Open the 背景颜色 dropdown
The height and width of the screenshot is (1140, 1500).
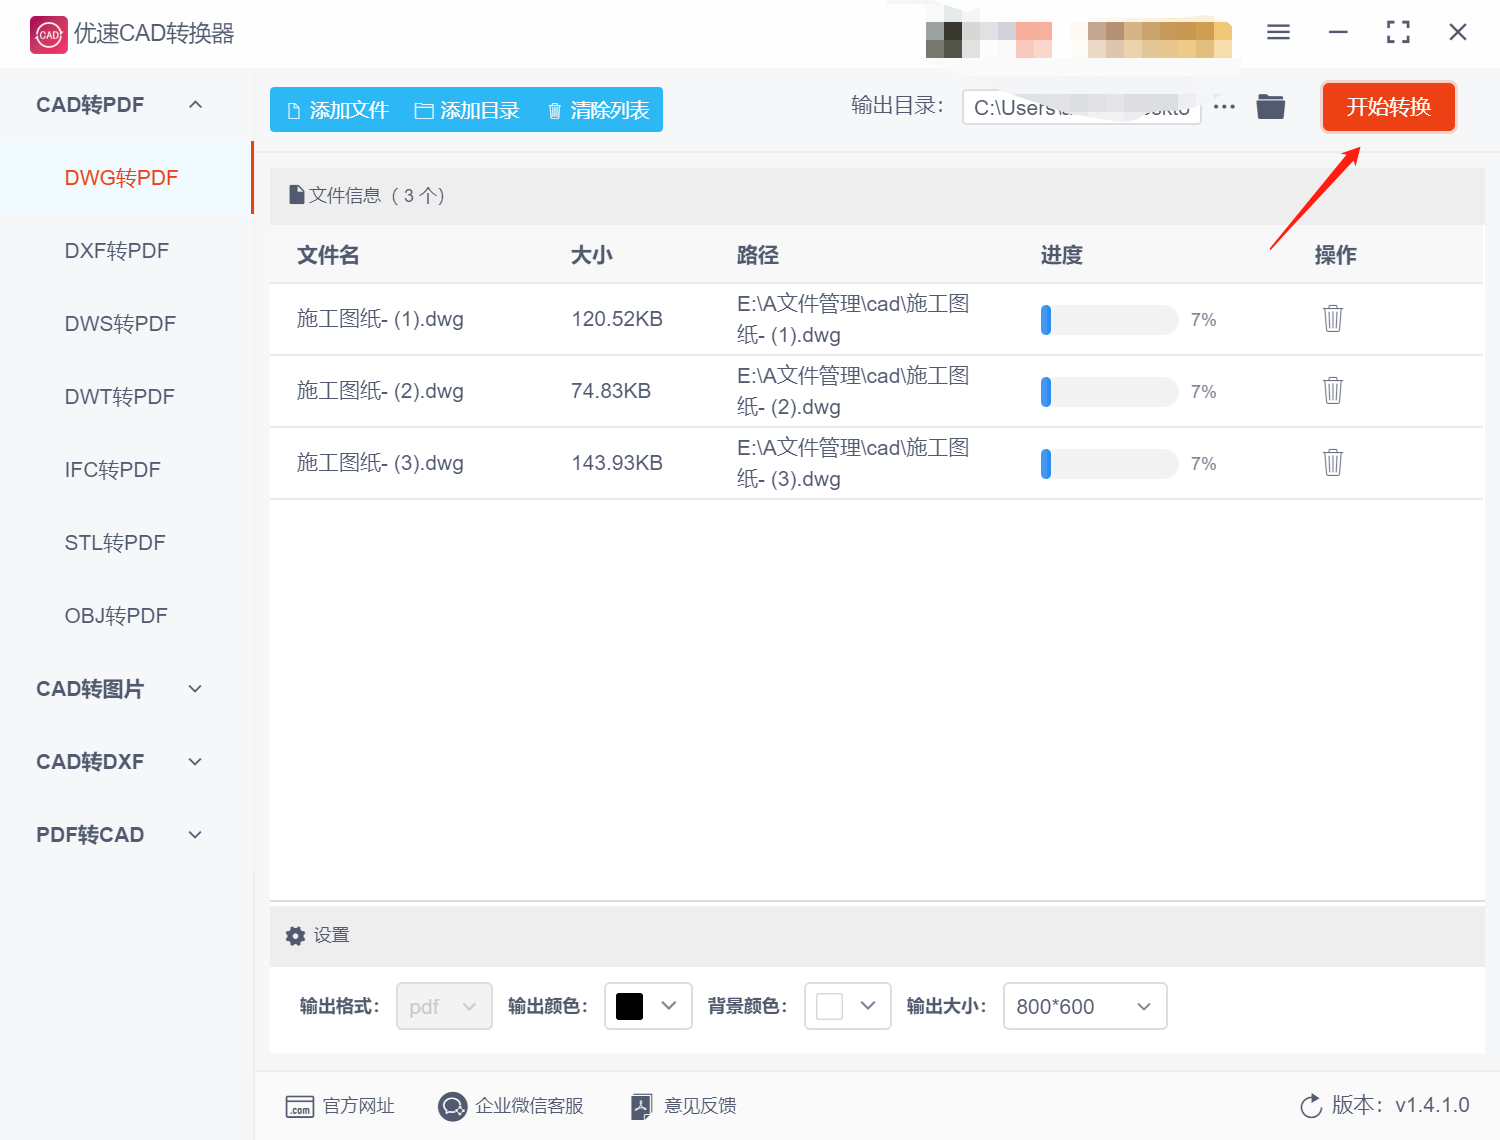point(848,1006)
